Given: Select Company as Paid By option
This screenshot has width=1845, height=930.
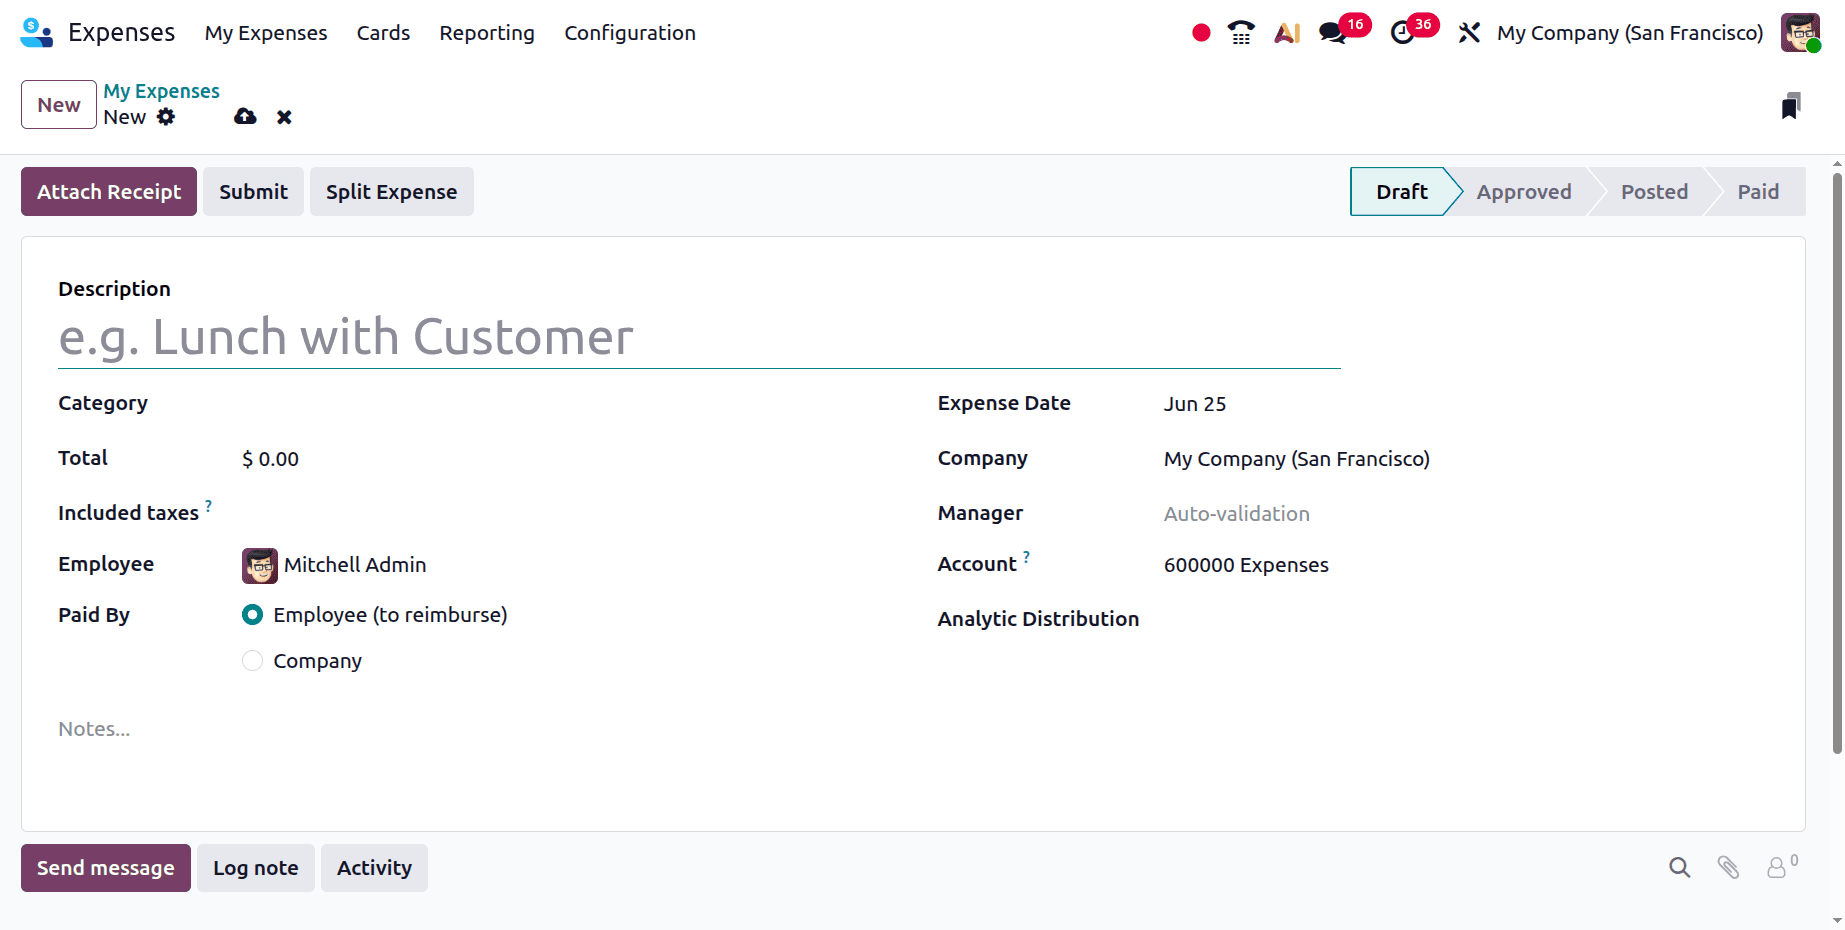Looking at the screenshot, I should [x=253, y=661].
